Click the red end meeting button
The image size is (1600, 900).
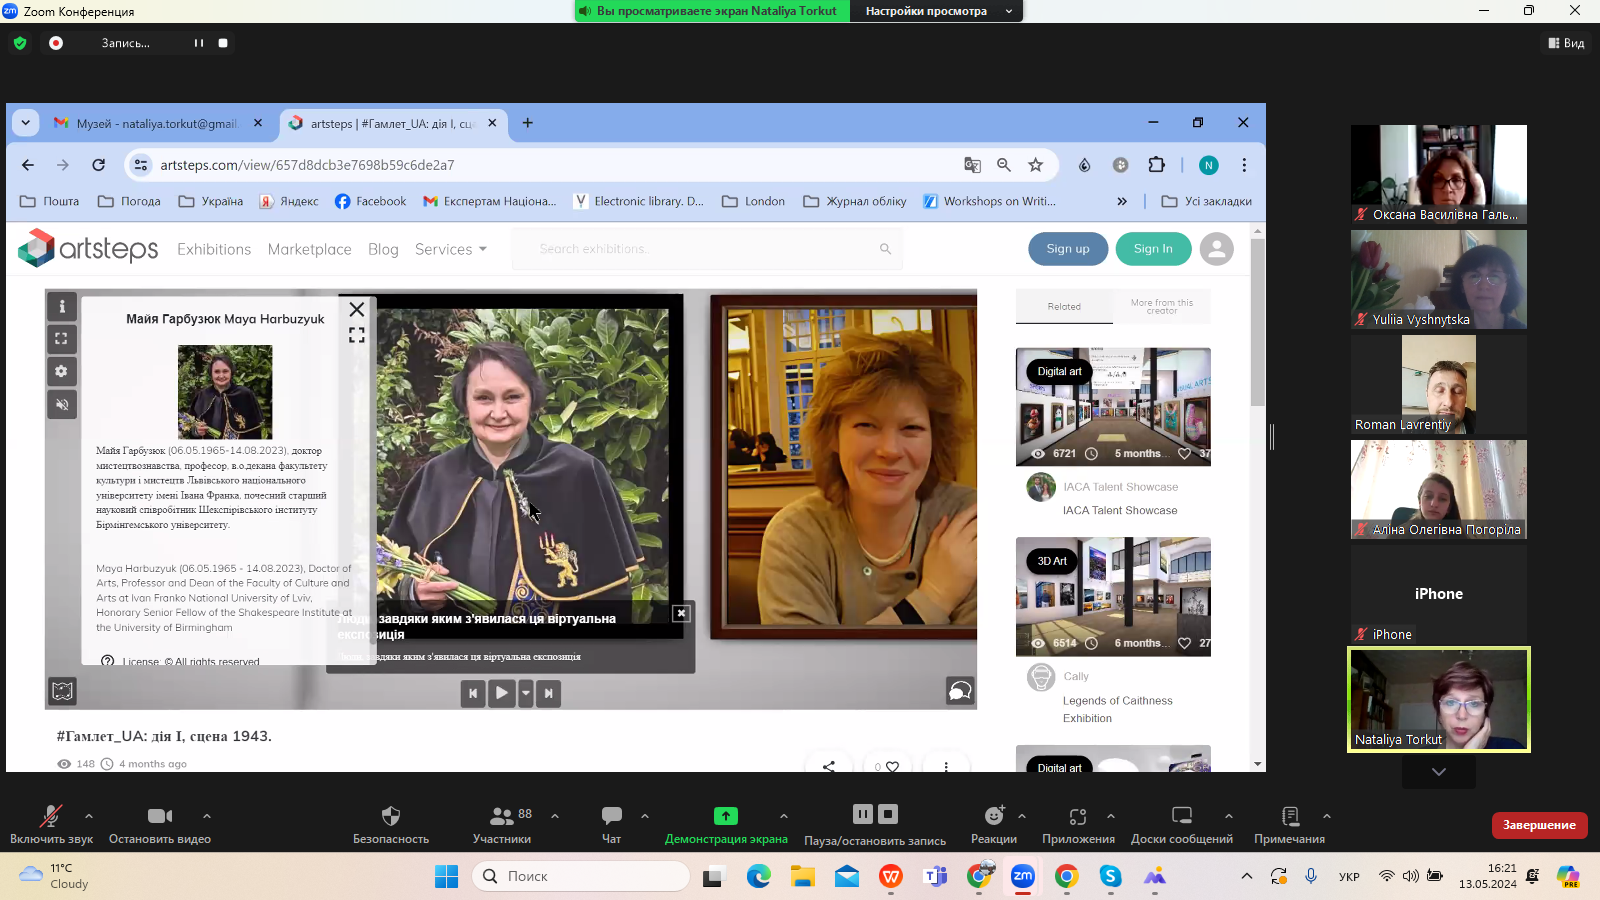(1538, 825)
